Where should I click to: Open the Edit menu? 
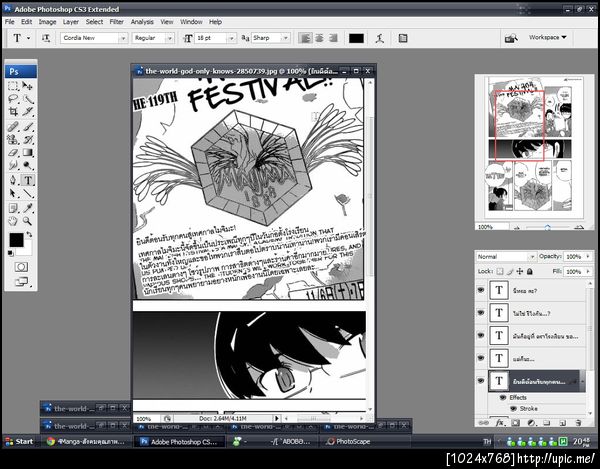coord(26,22)
